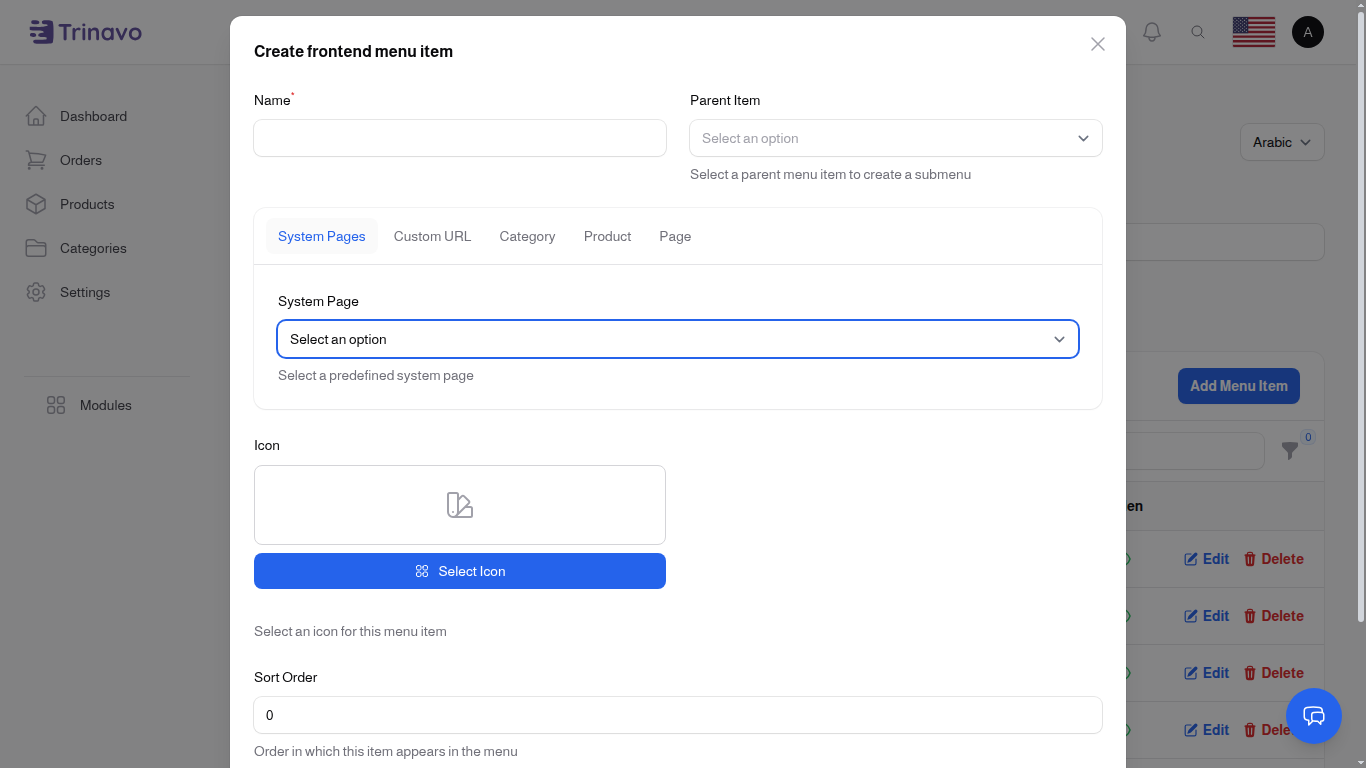Select the Orders cart icon in sidebar
The height and width of the screenshot is (768, 1366).
coord(36,160)
